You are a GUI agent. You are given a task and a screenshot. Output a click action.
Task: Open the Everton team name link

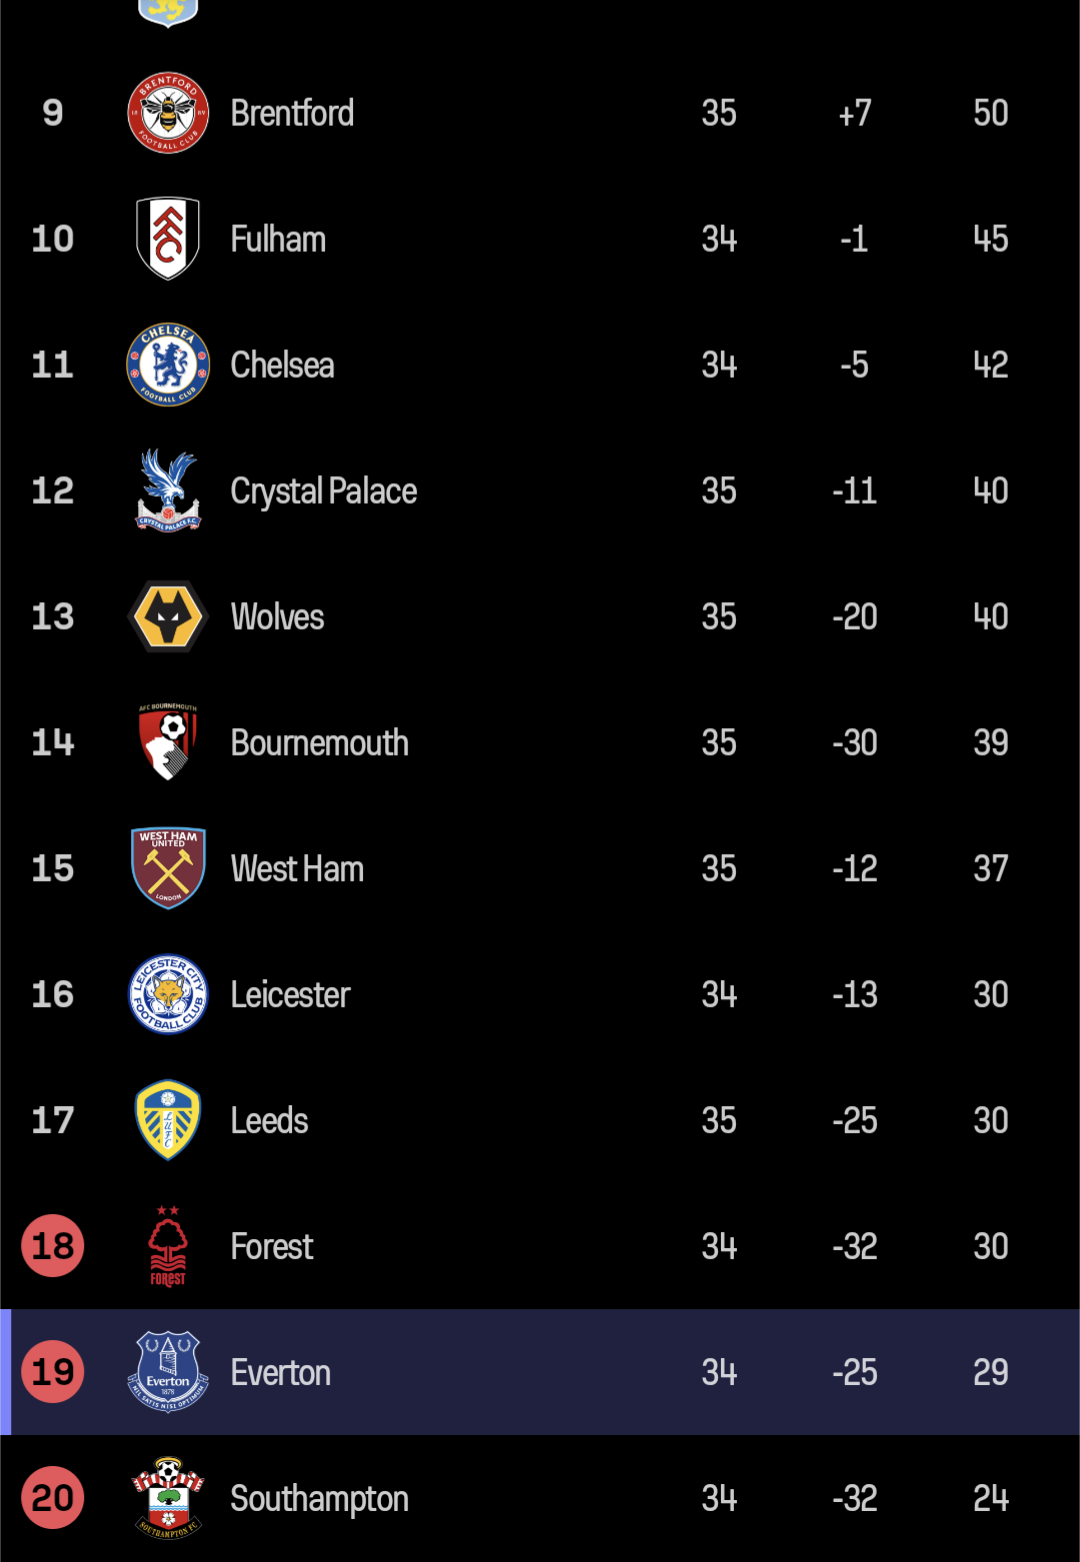[281, 1373]
